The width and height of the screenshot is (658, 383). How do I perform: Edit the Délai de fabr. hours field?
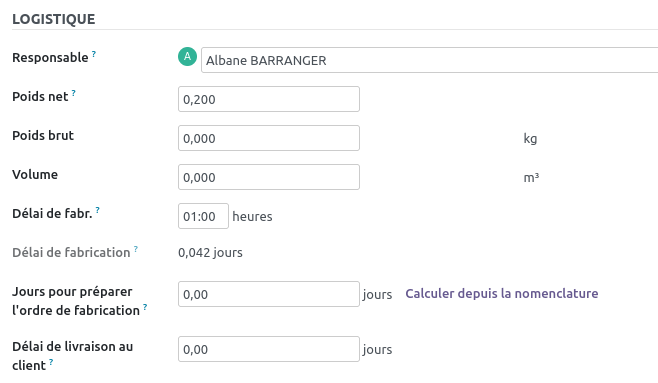(x=203, y=216)
